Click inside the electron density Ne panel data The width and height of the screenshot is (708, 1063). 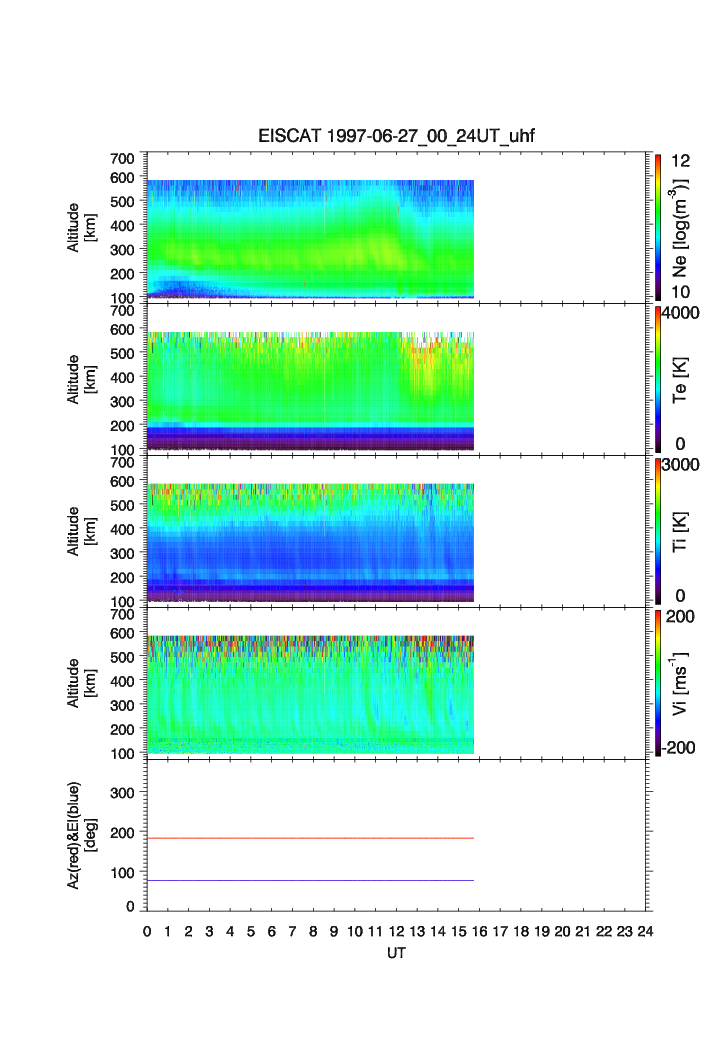pyautogui.click(x=311, y=239)
